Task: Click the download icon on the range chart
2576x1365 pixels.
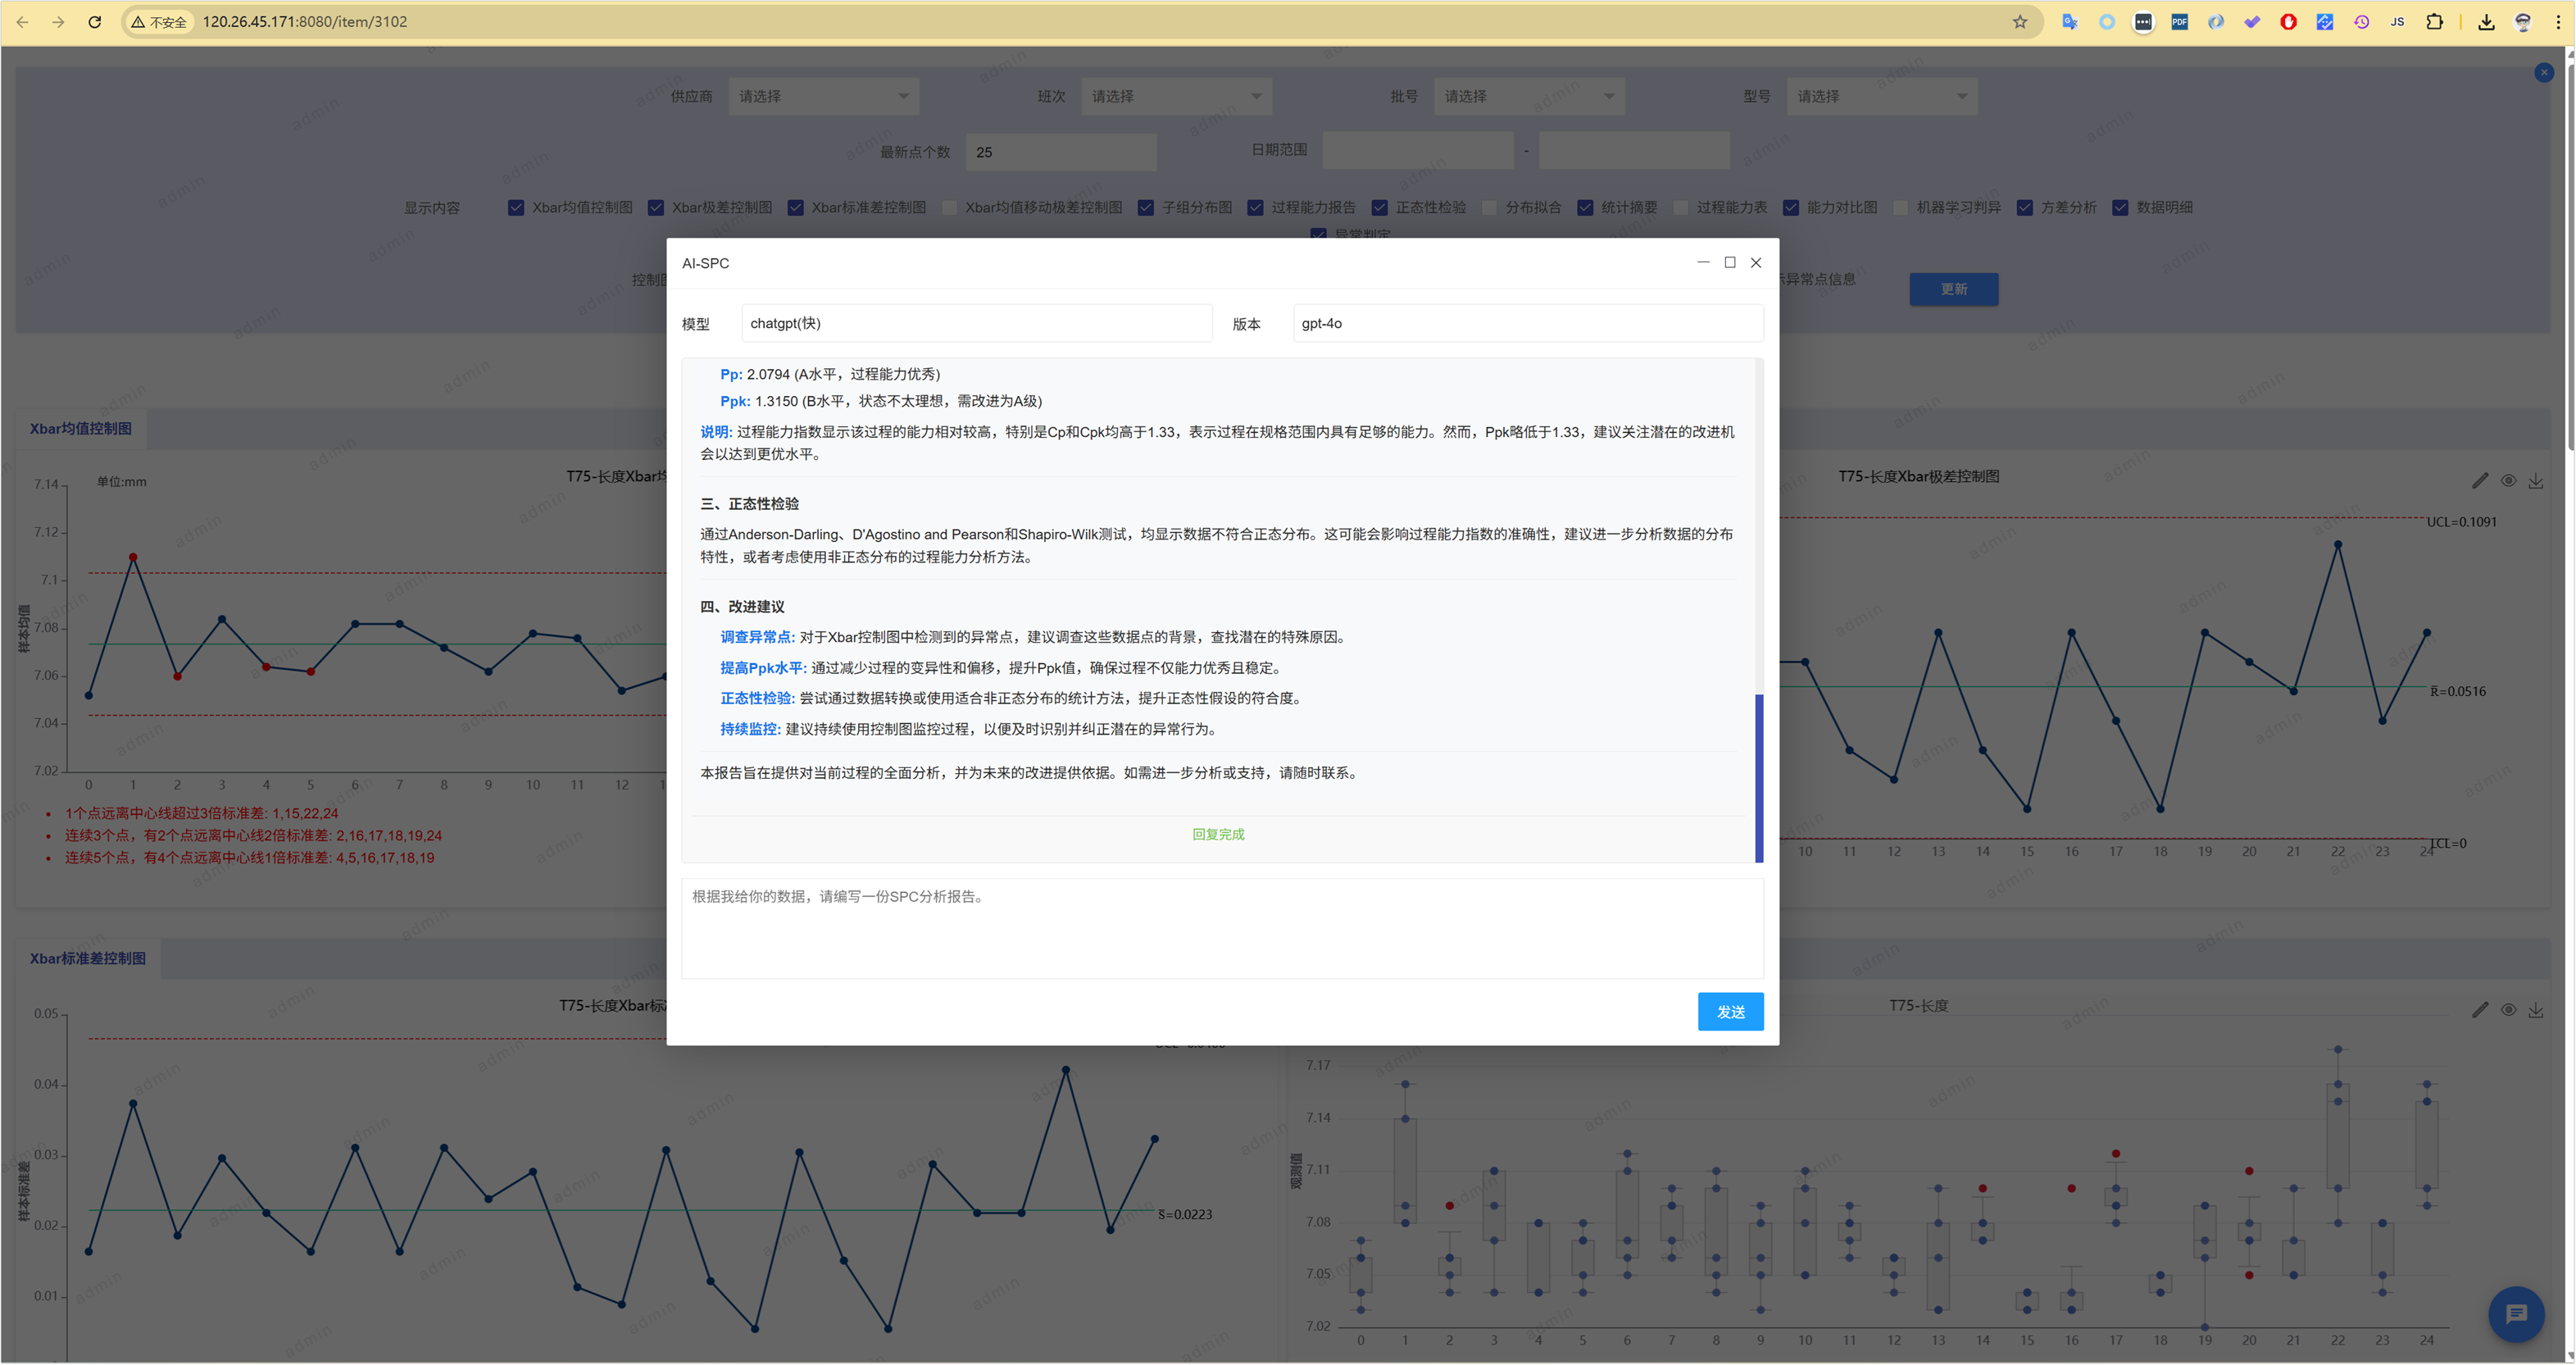Action: click(x=2536, y=481)
